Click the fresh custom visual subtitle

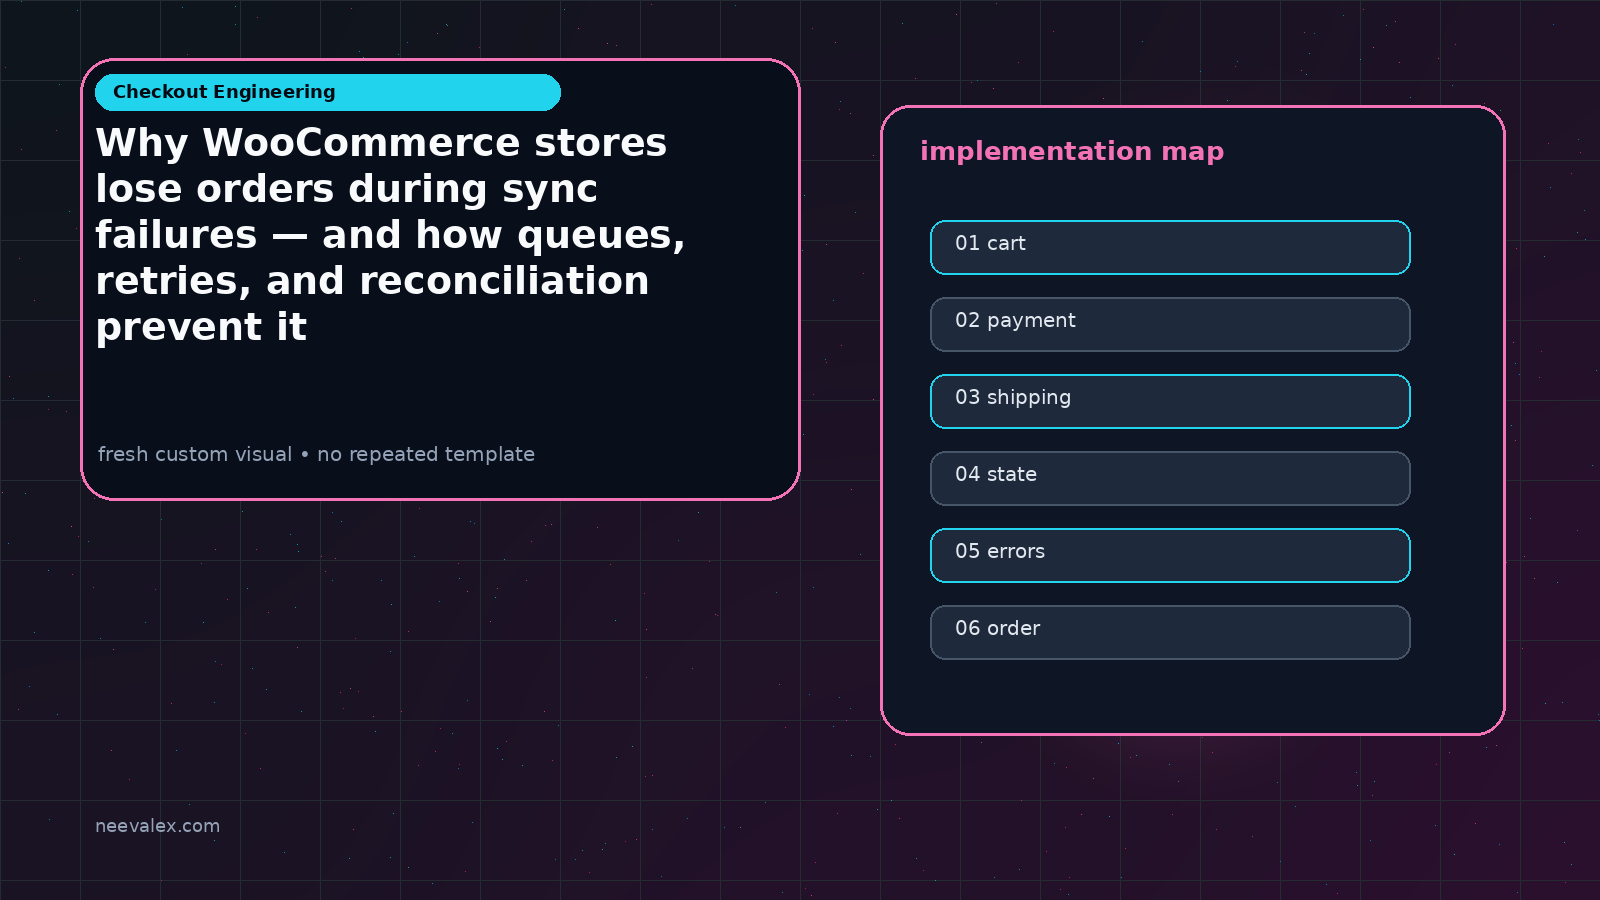pos(316,454)
